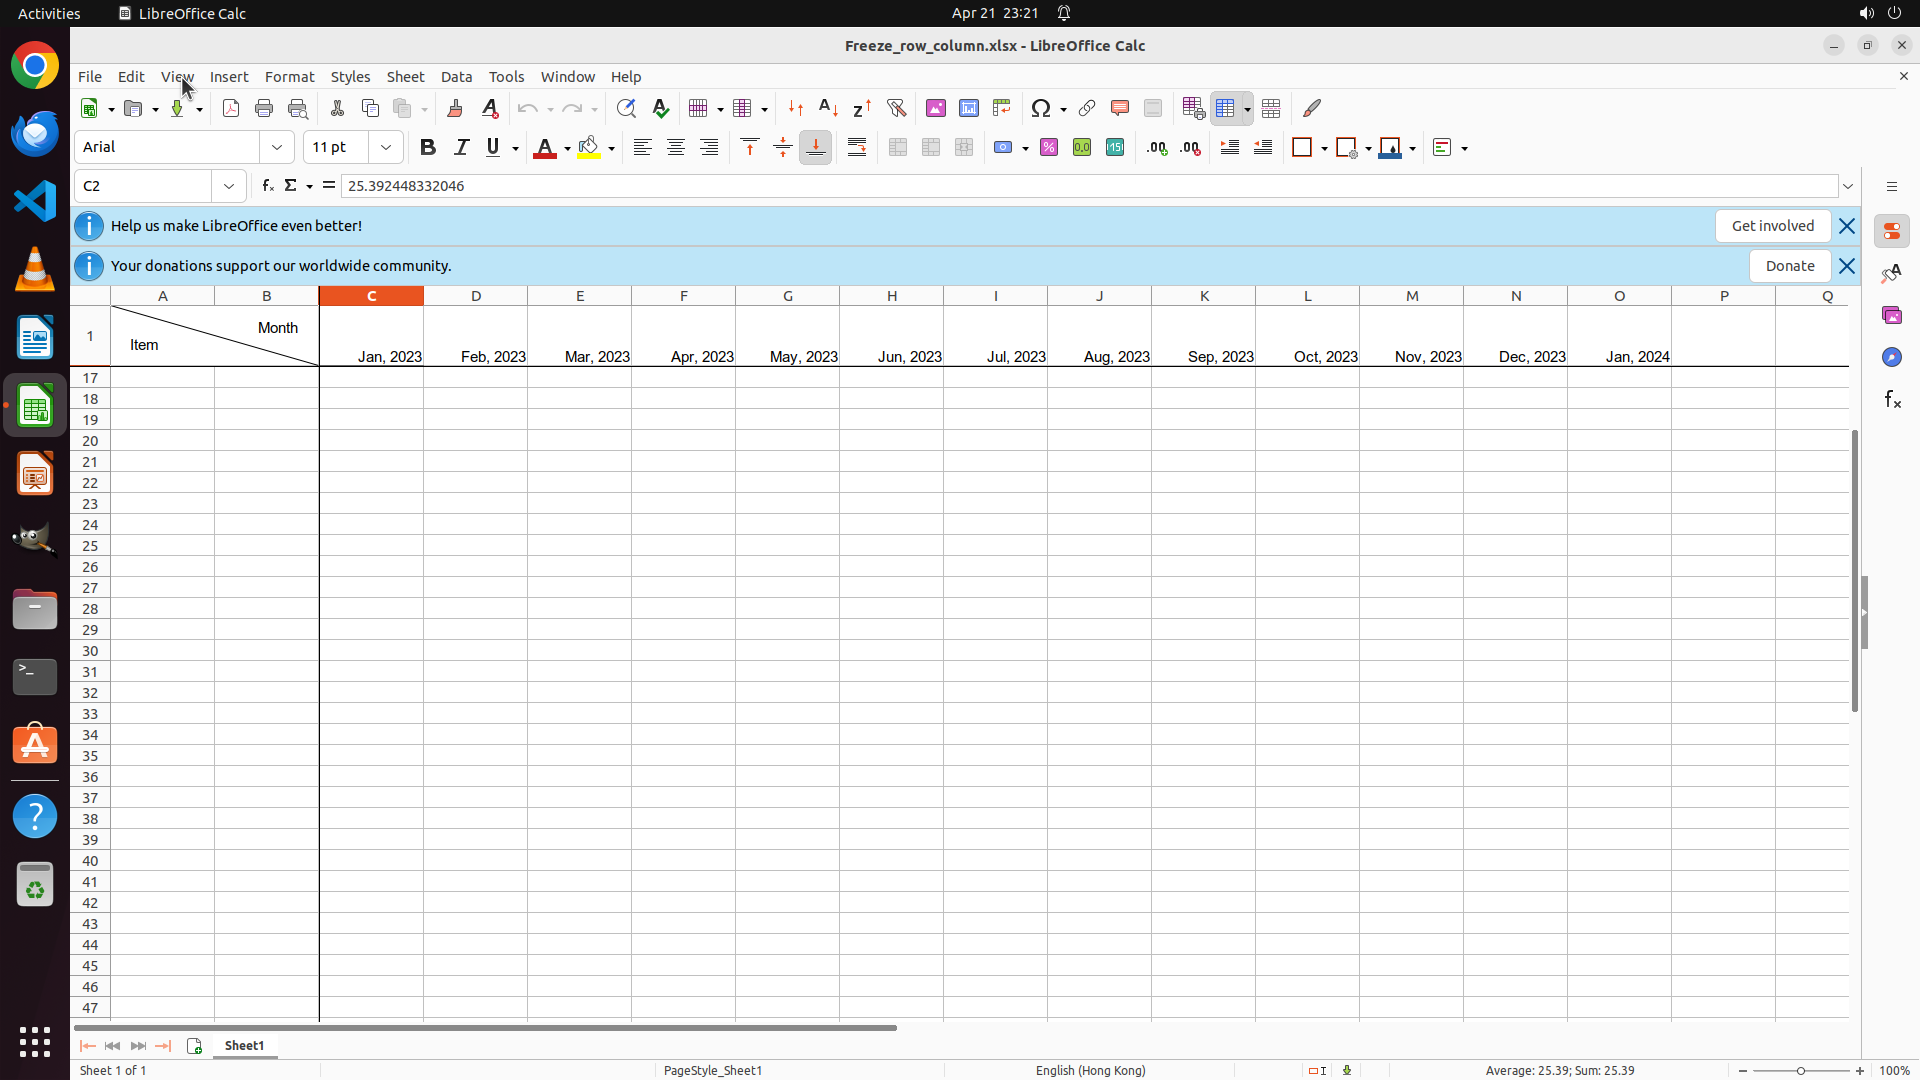Screen dimensions: 1920x1080
Task: Expand the font name dropdown
Action: [x=277, y=148]
